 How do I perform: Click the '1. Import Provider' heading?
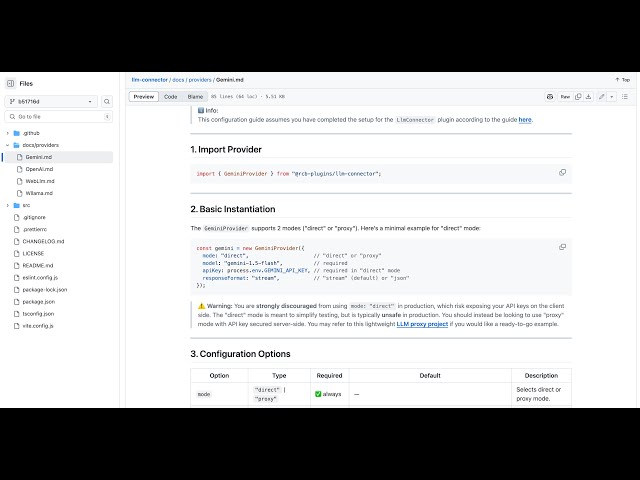(226, 149)
